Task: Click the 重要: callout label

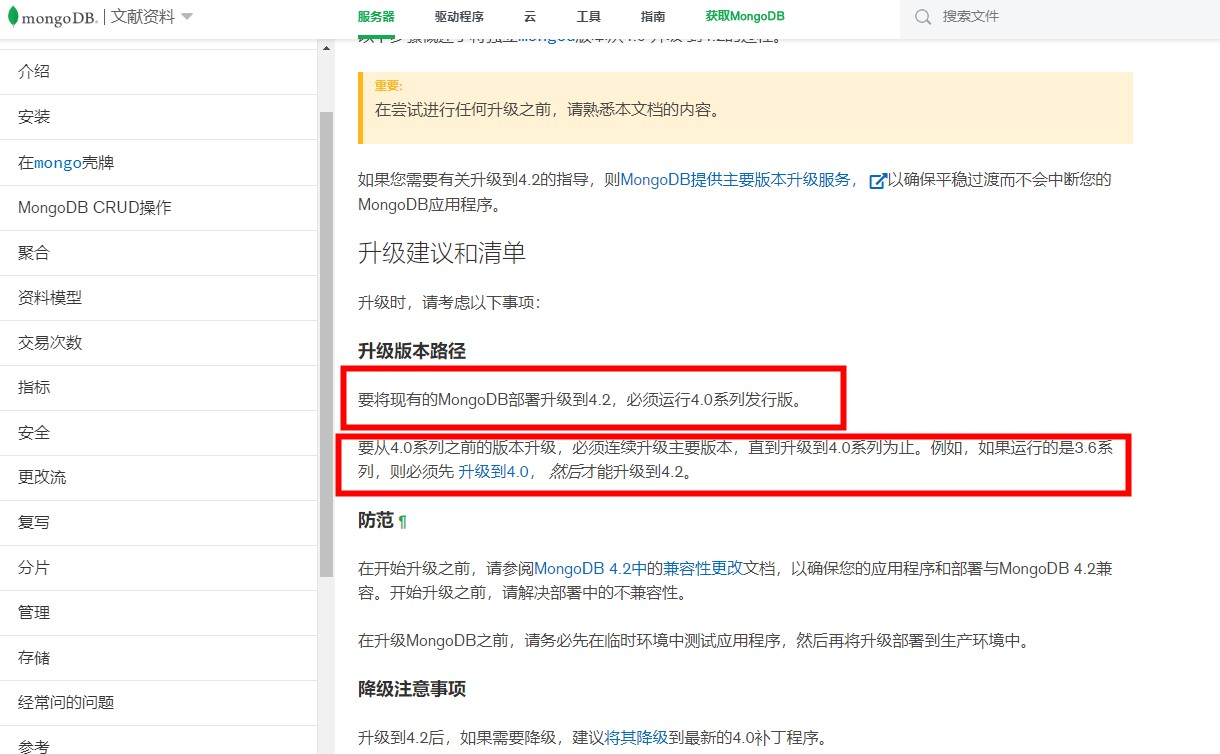Action: (389, 86)
